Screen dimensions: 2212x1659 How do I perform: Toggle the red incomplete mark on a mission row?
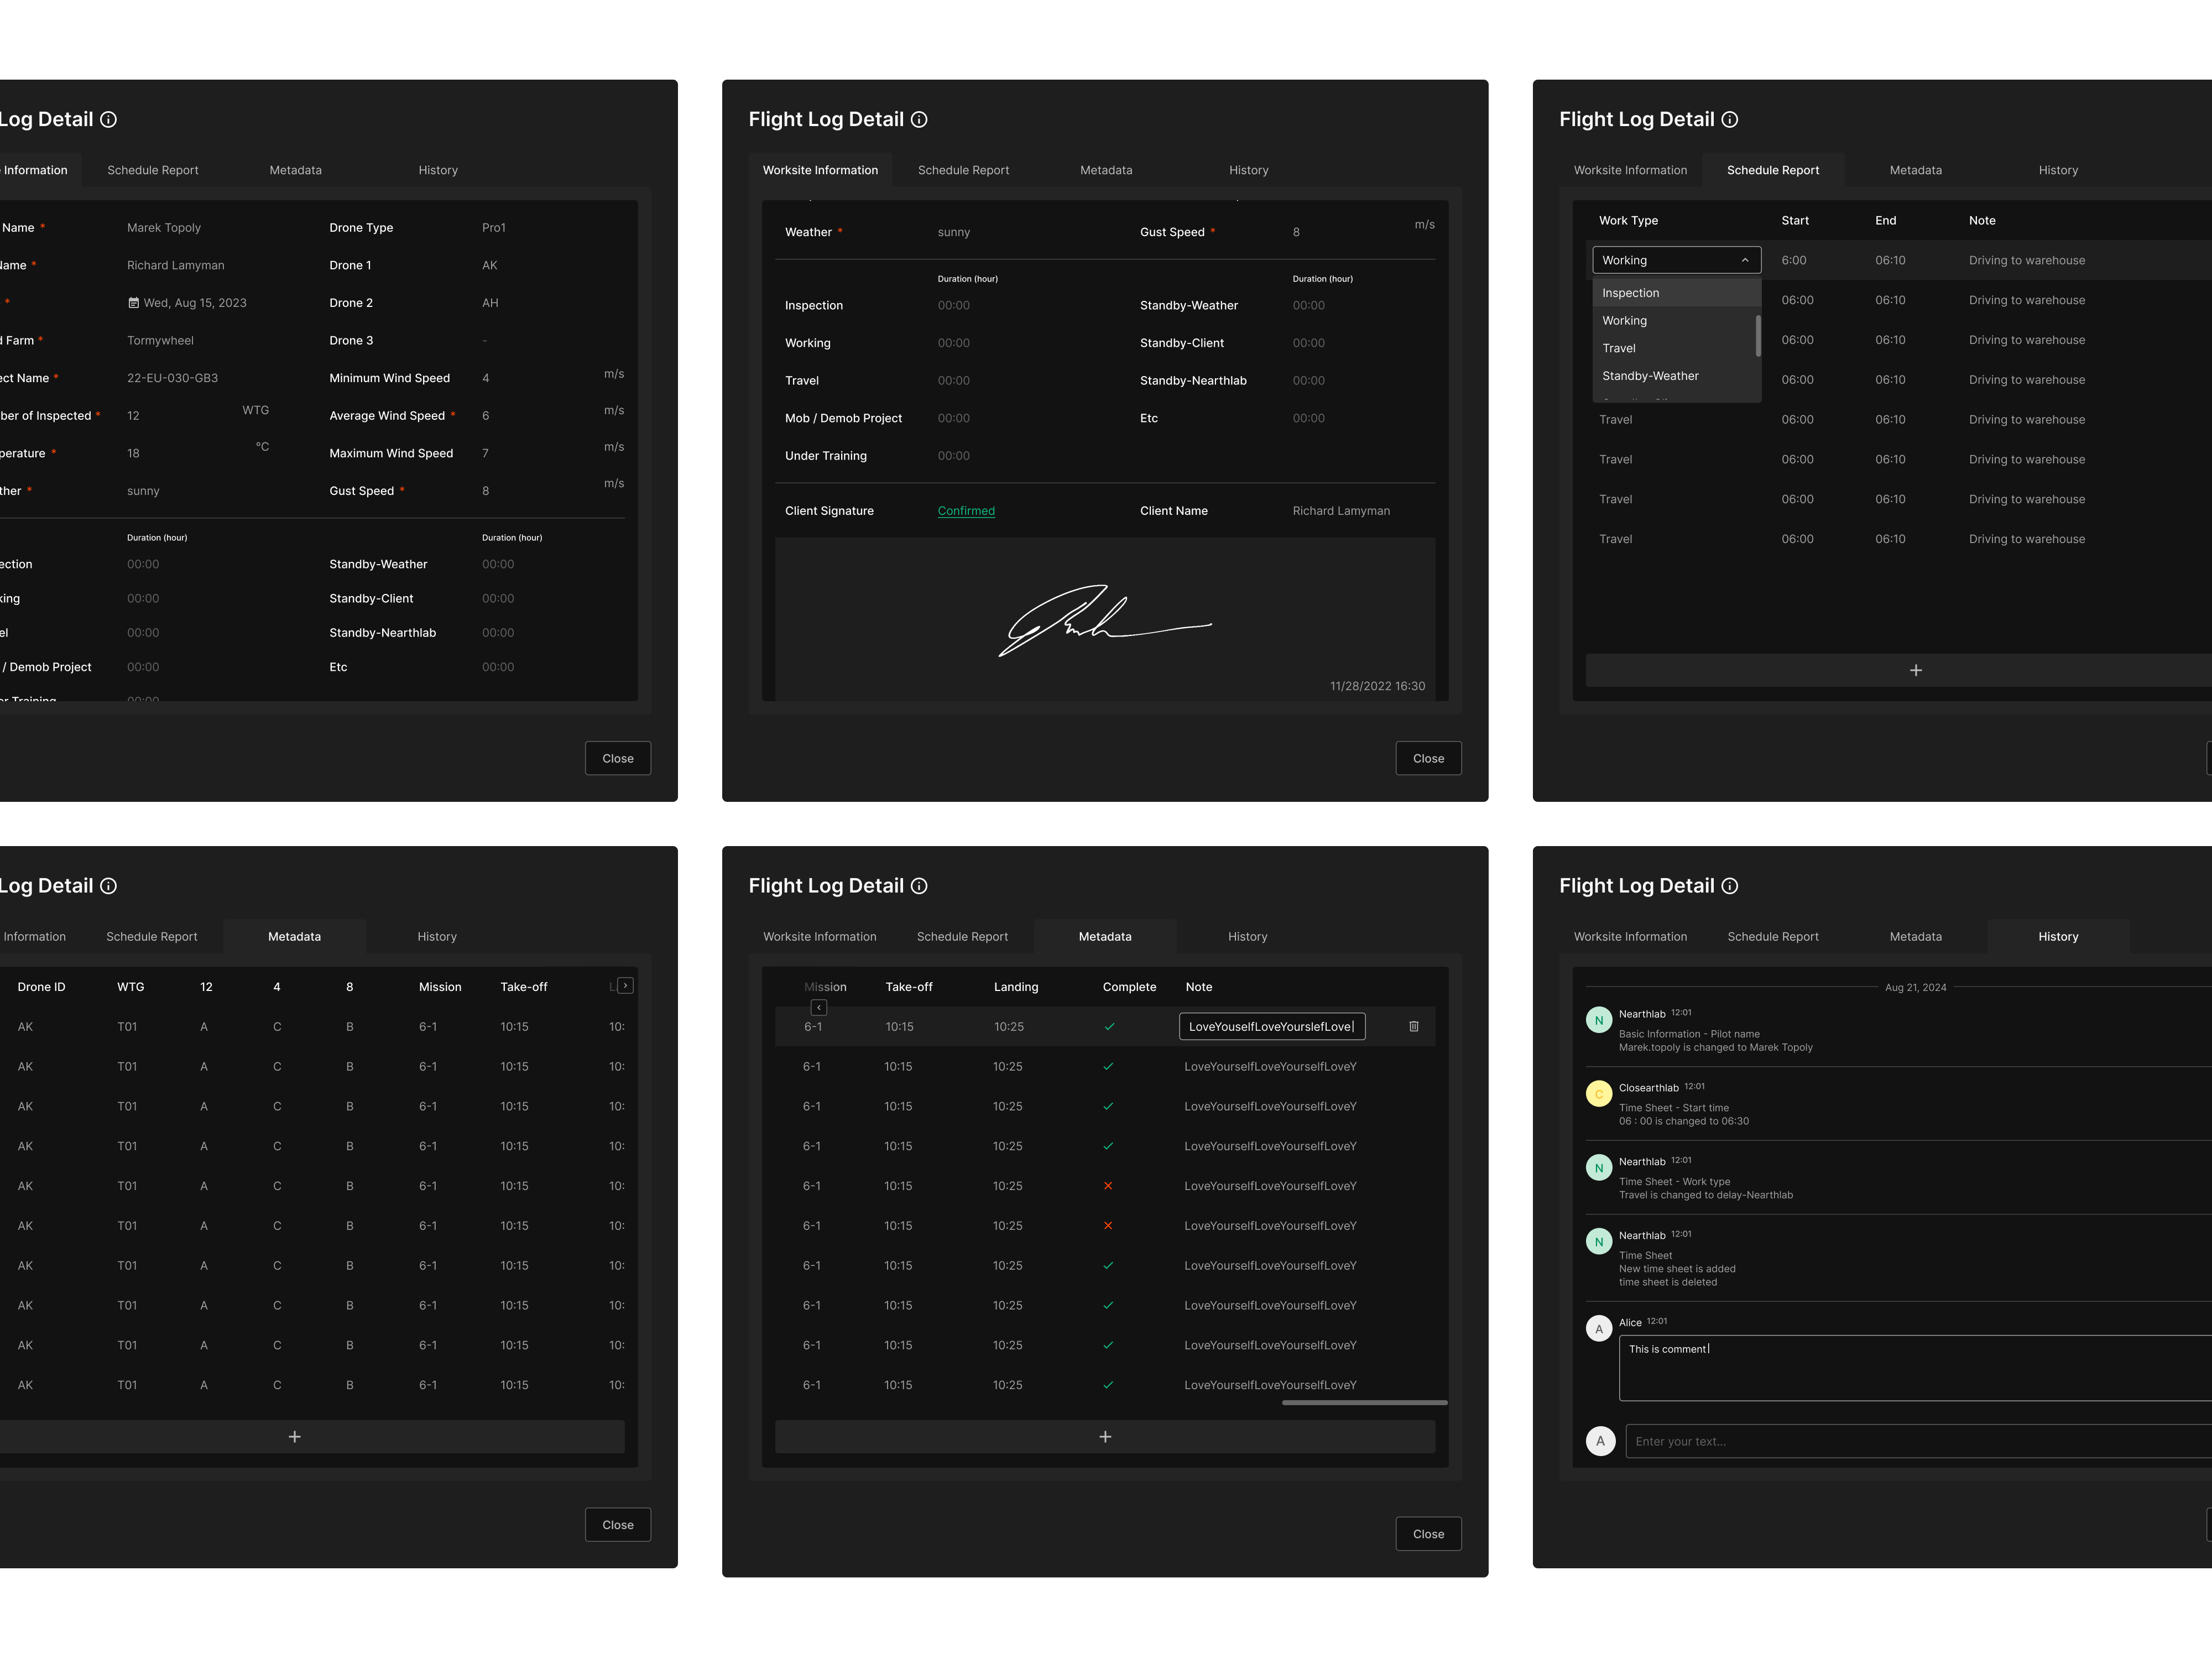pyautogui.click(x=1108, y=1186)
